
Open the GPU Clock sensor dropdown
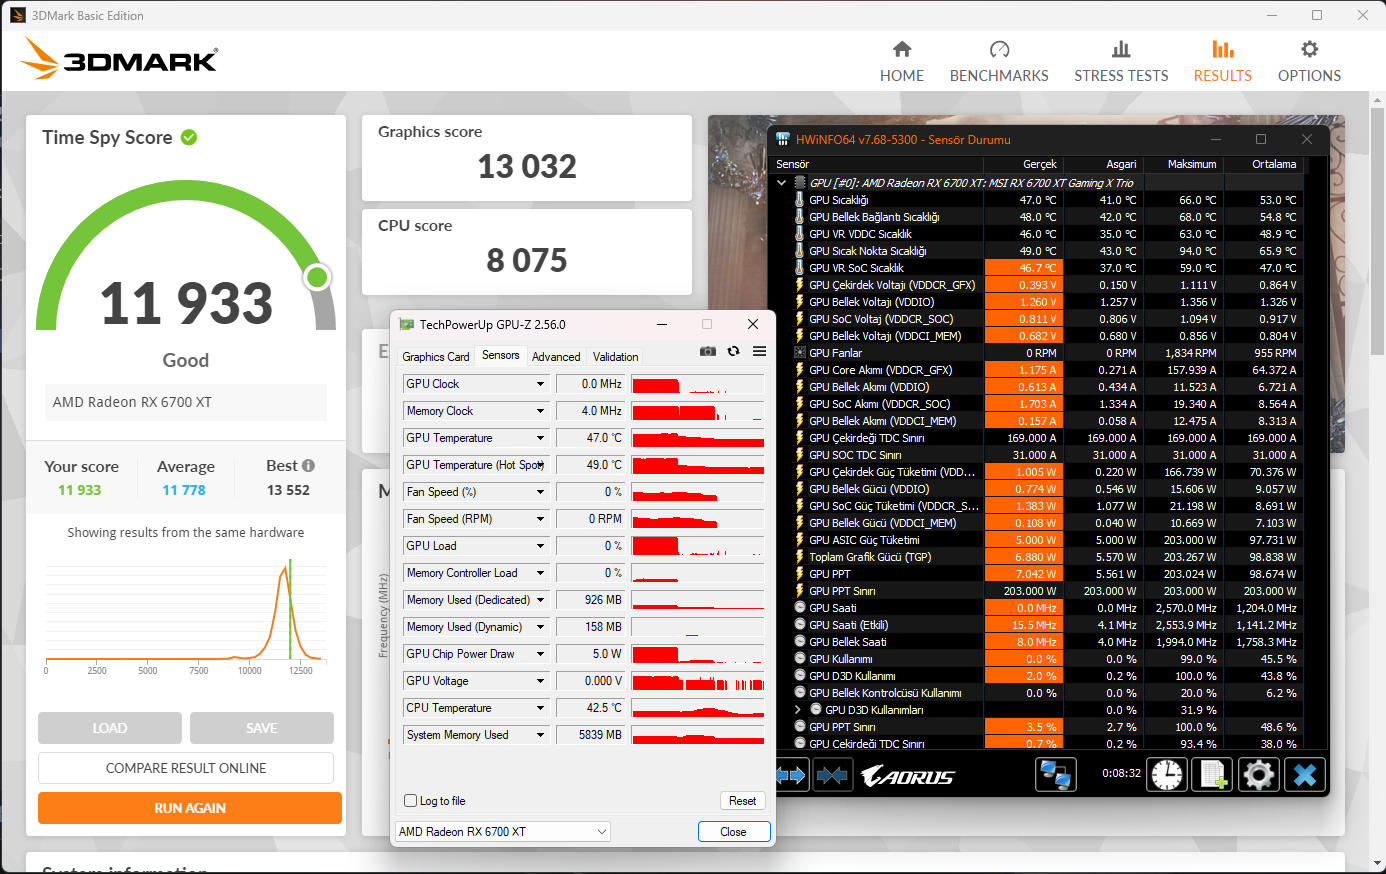[x=540, y=384]
